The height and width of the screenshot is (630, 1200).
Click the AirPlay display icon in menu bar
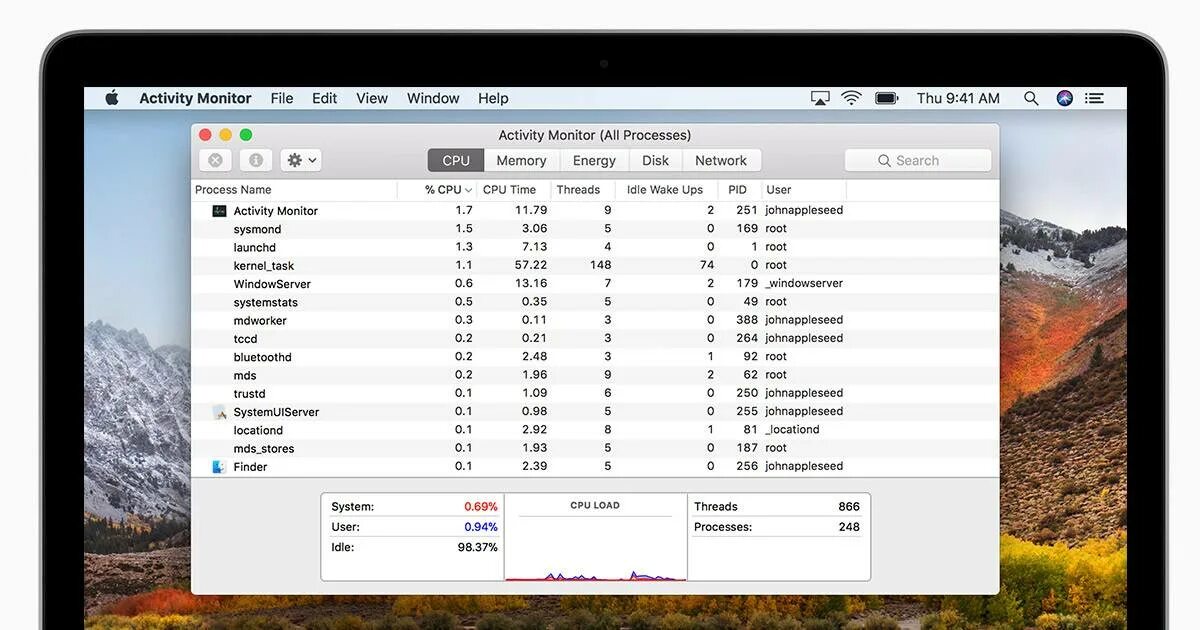click(820, 98)
